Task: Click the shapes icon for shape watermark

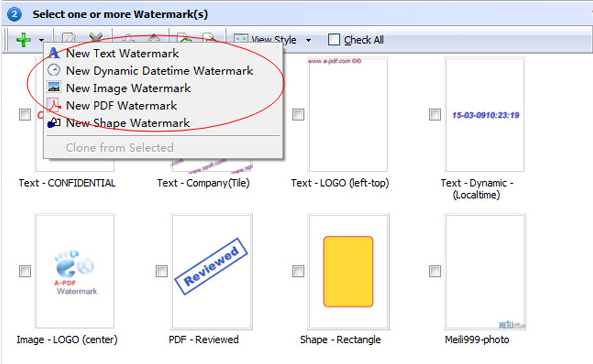Action: coord(54,122)
